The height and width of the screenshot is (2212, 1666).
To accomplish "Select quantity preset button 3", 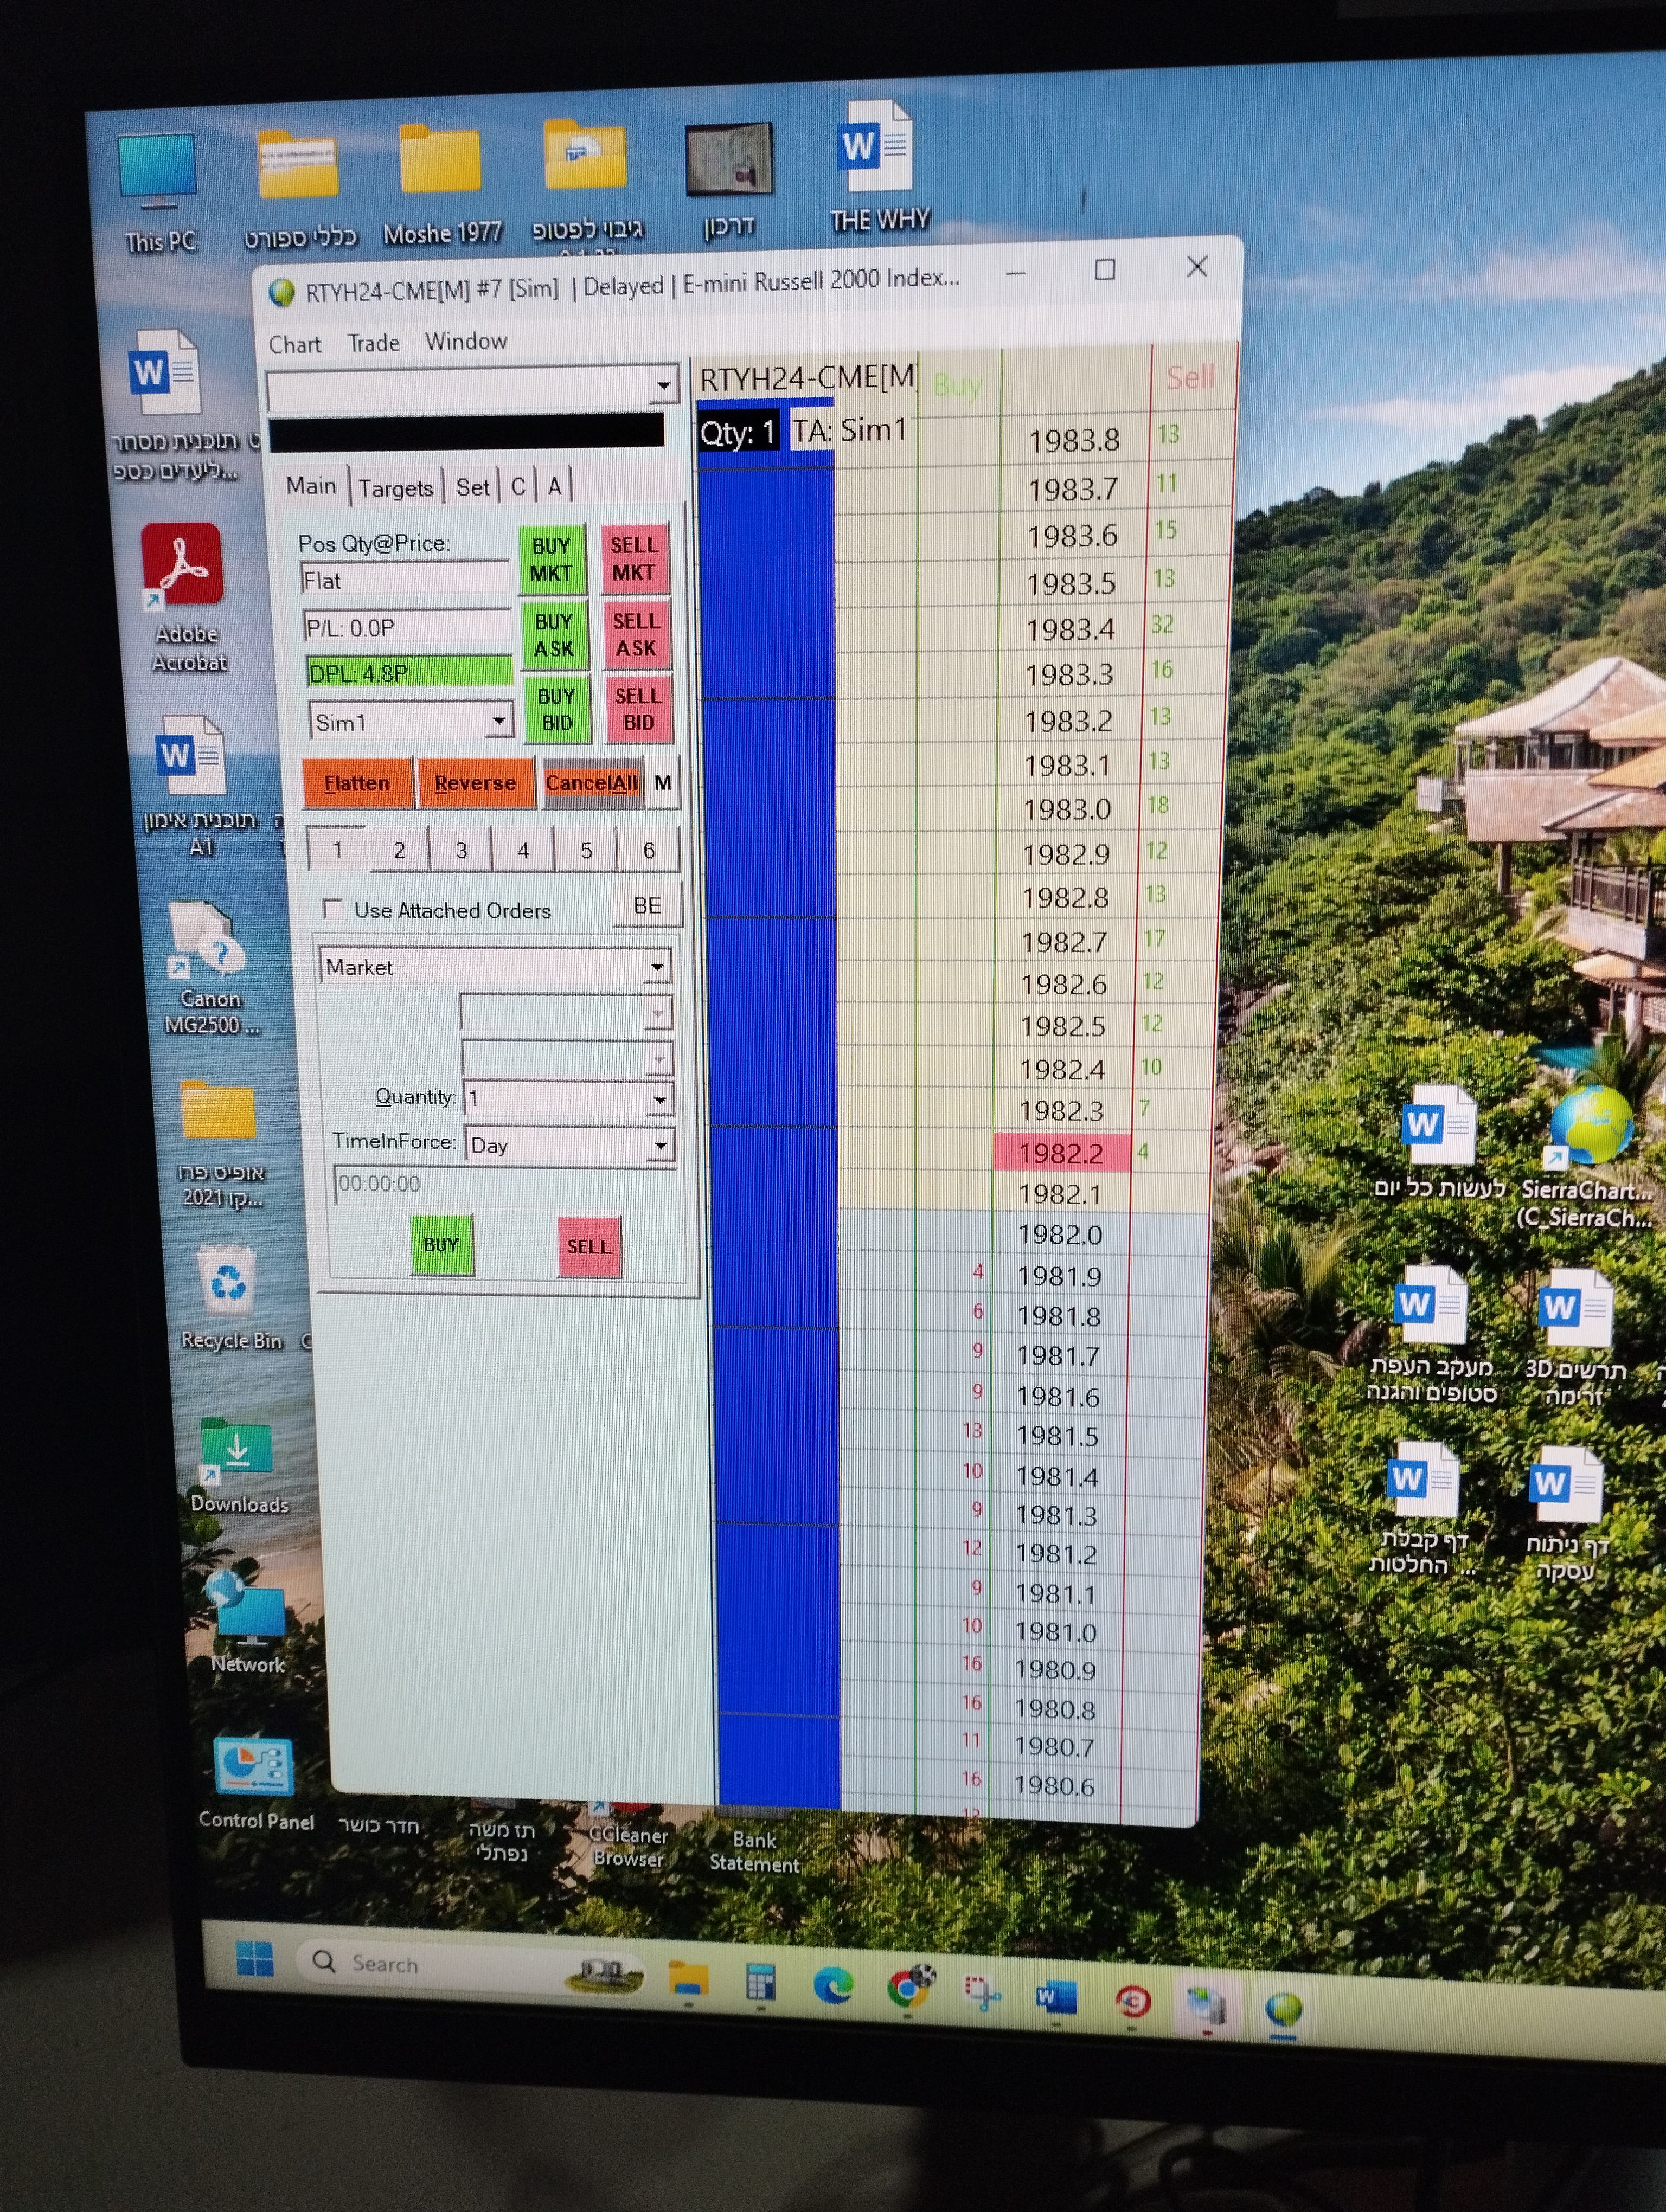I will (461, 850).
